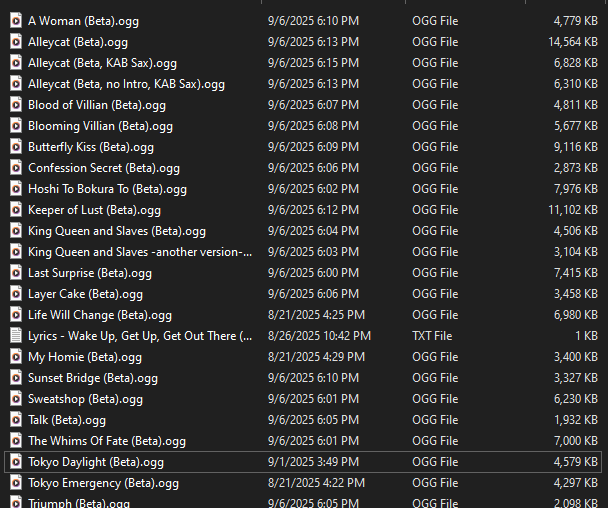Screen dimensions: 608x508
Task: Select My Homie (Beta).ogg file name
Action: [x=85, y=357]
